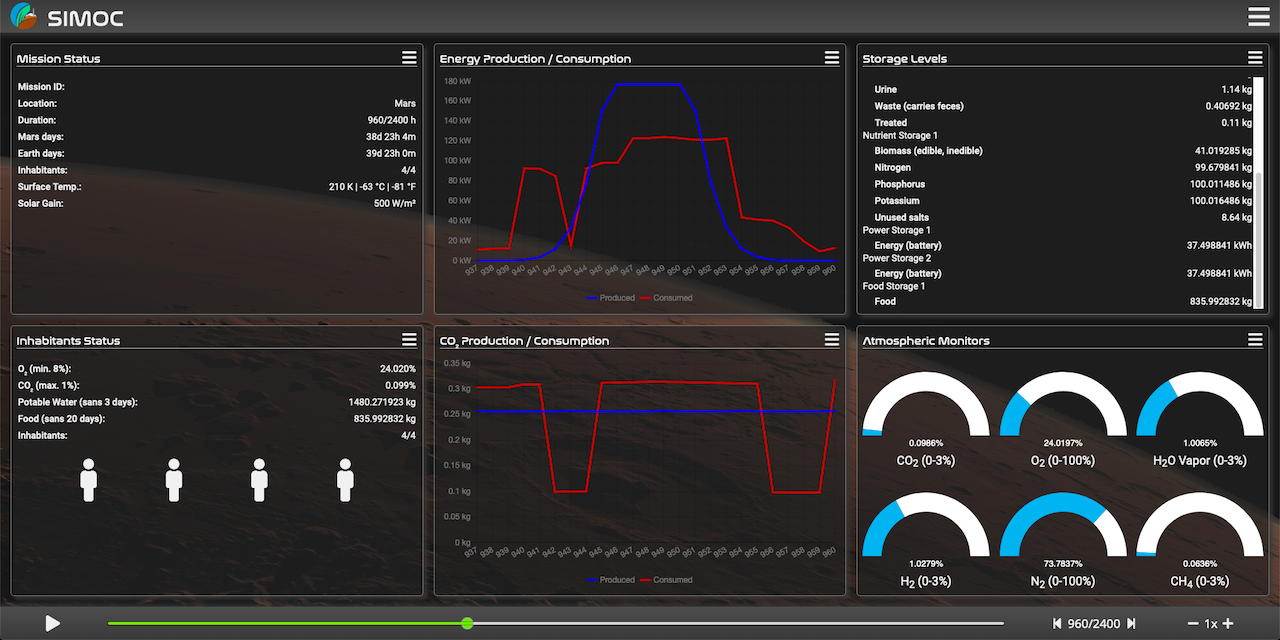Toggle the Produced series in CO2 chart legend
This screenshot has width=1280, height=640.
610,580
